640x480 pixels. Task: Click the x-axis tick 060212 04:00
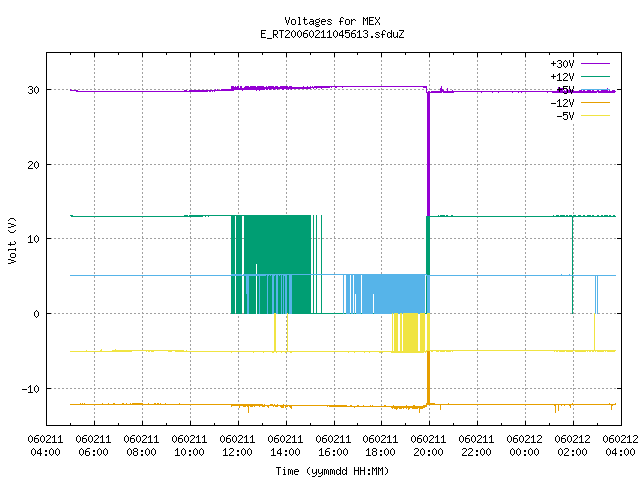(620, 445)
